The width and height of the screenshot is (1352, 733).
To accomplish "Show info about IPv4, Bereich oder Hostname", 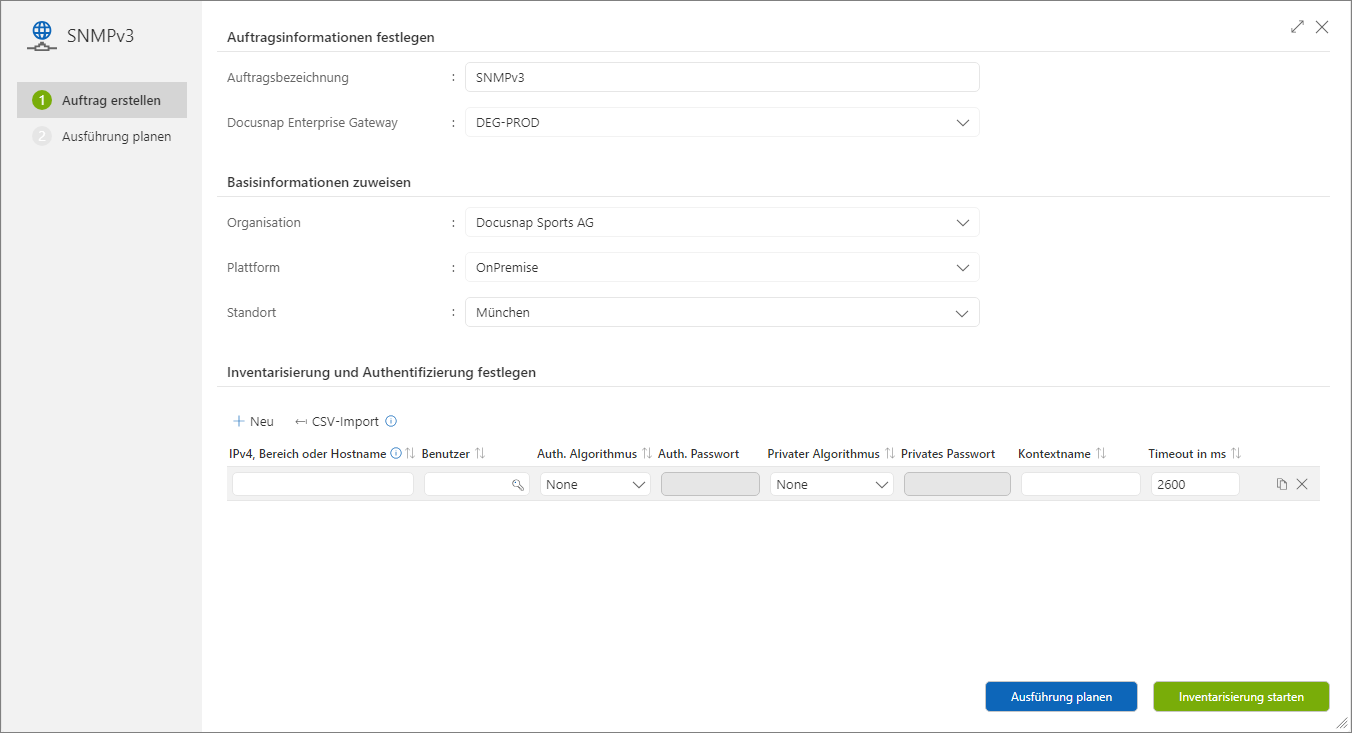I will [395, 454].
